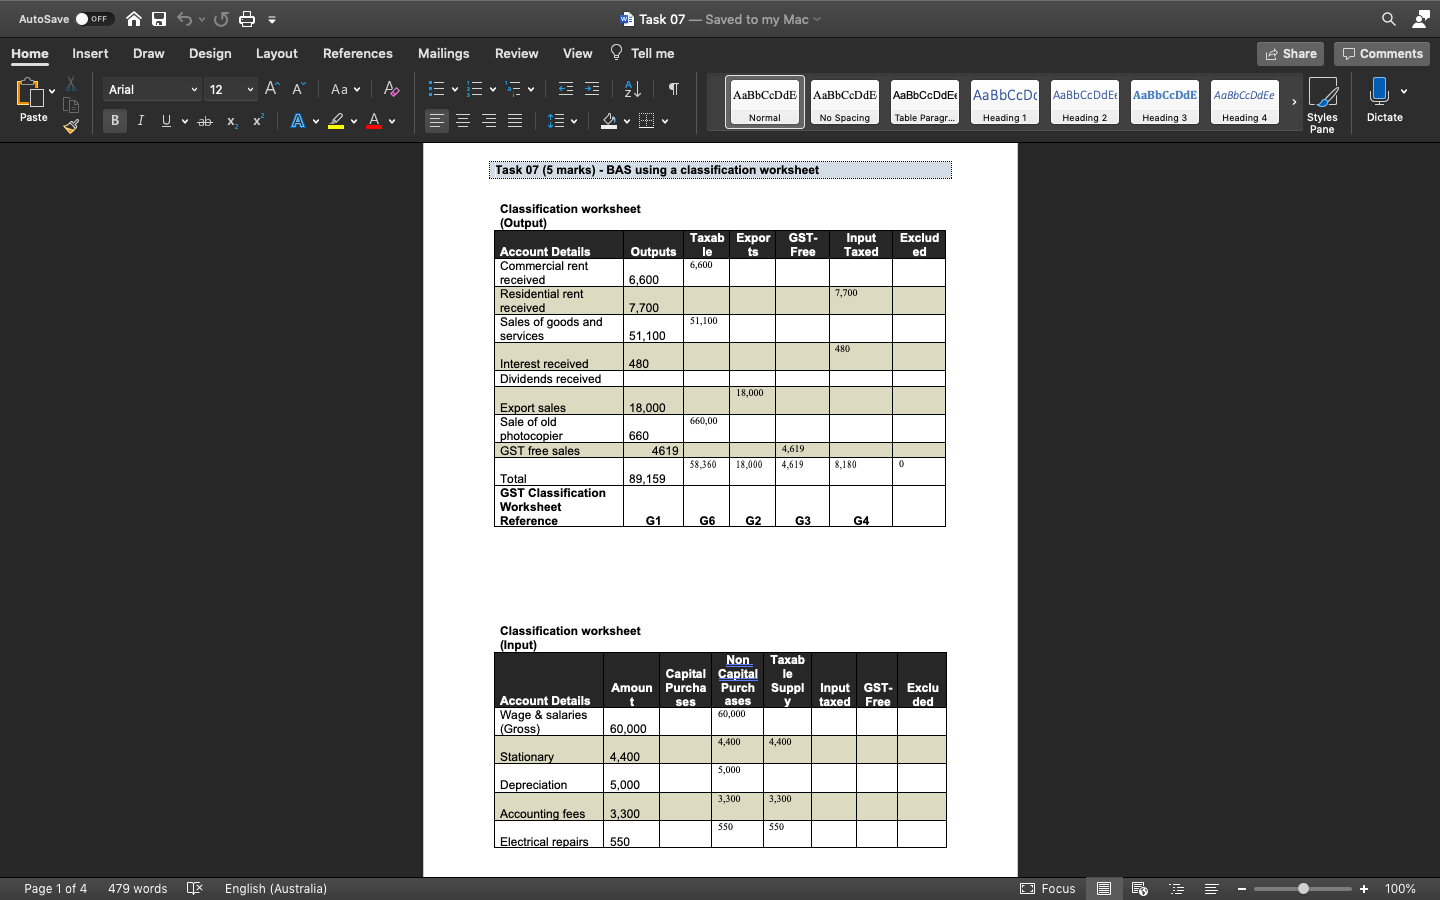Open the Format Painter tool

point(69,125)
